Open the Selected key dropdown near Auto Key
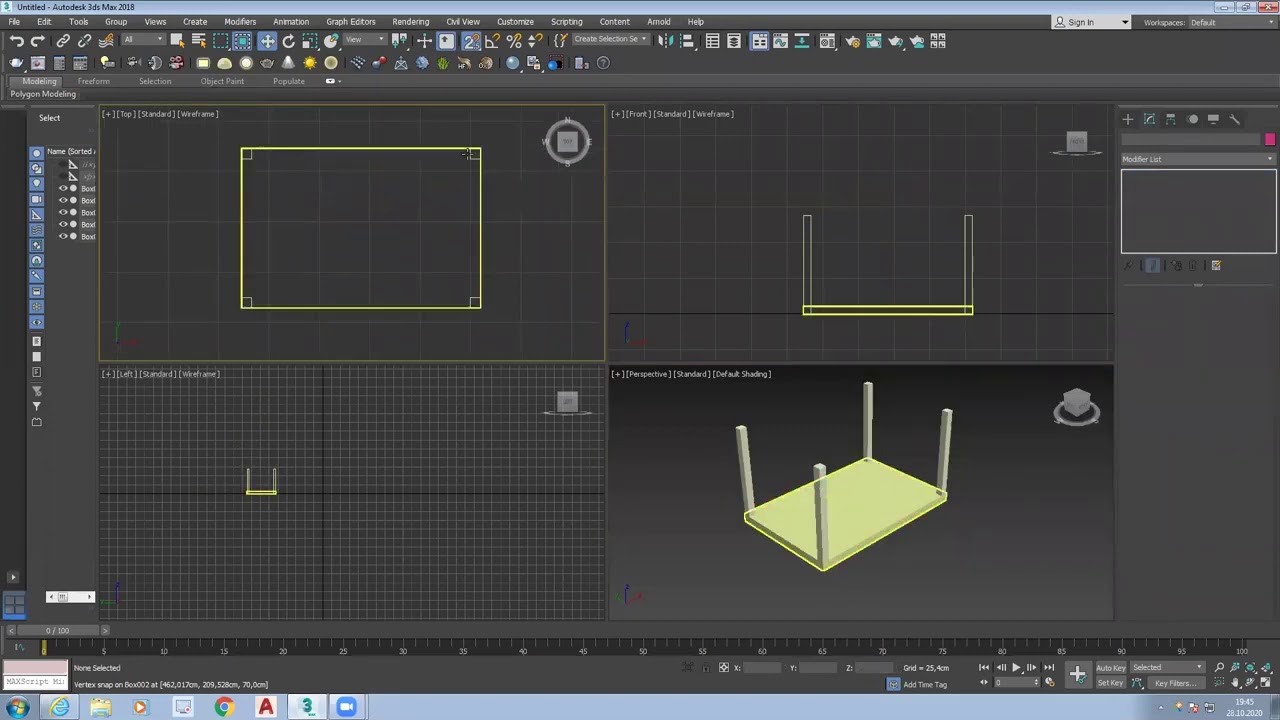 [1167, 668]
